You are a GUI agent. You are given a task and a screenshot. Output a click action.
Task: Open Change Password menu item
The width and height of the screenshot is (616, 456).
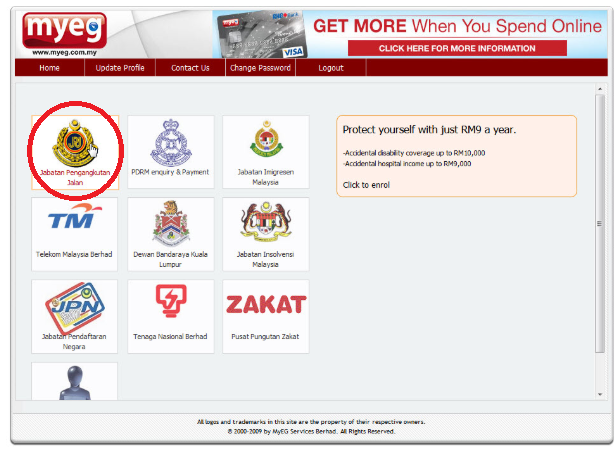point(260,68)
